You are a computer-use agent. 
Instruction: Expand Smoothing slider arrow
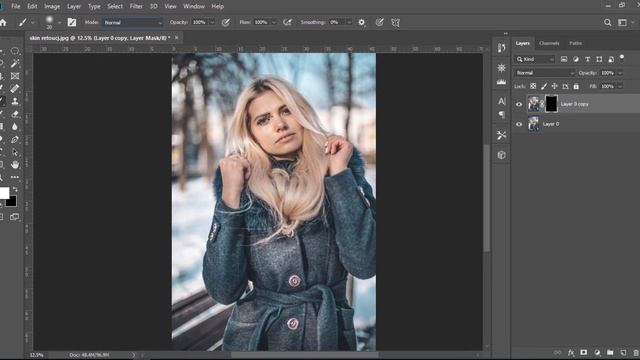coord(349,22)
